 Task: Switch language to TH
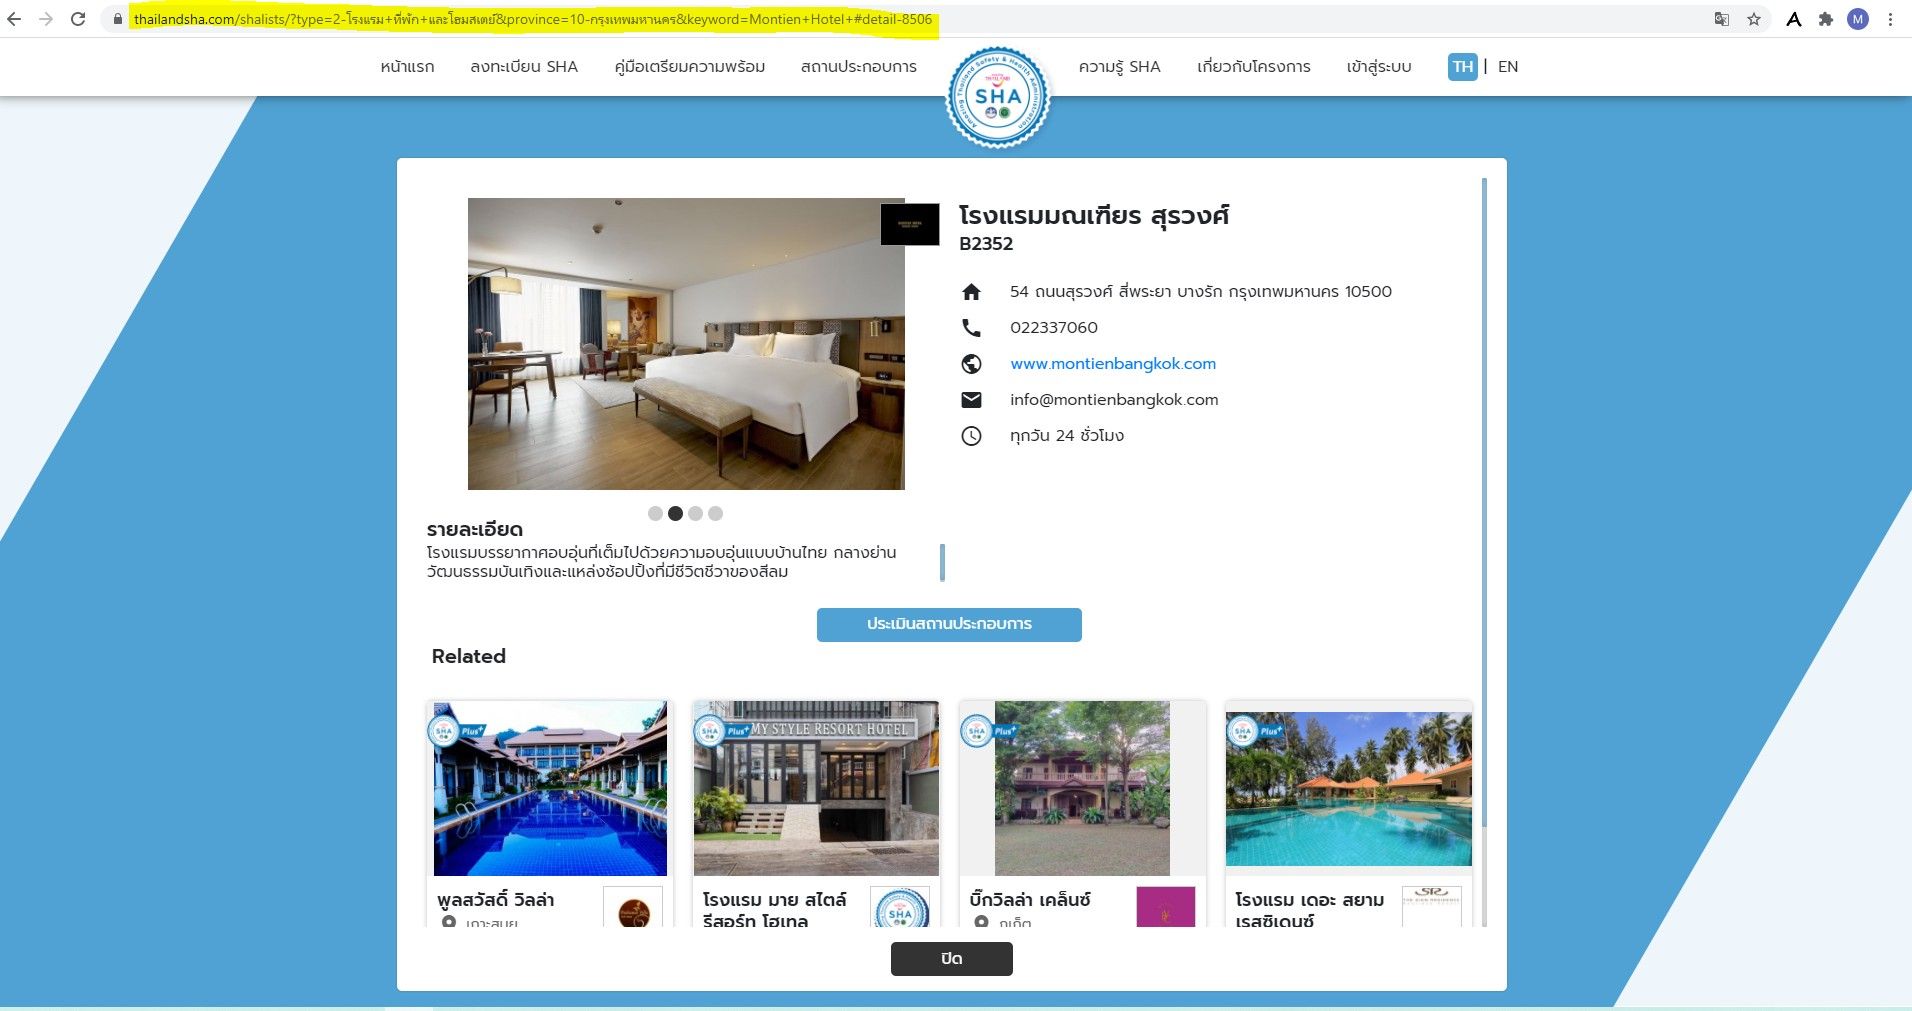[1462, 67]
